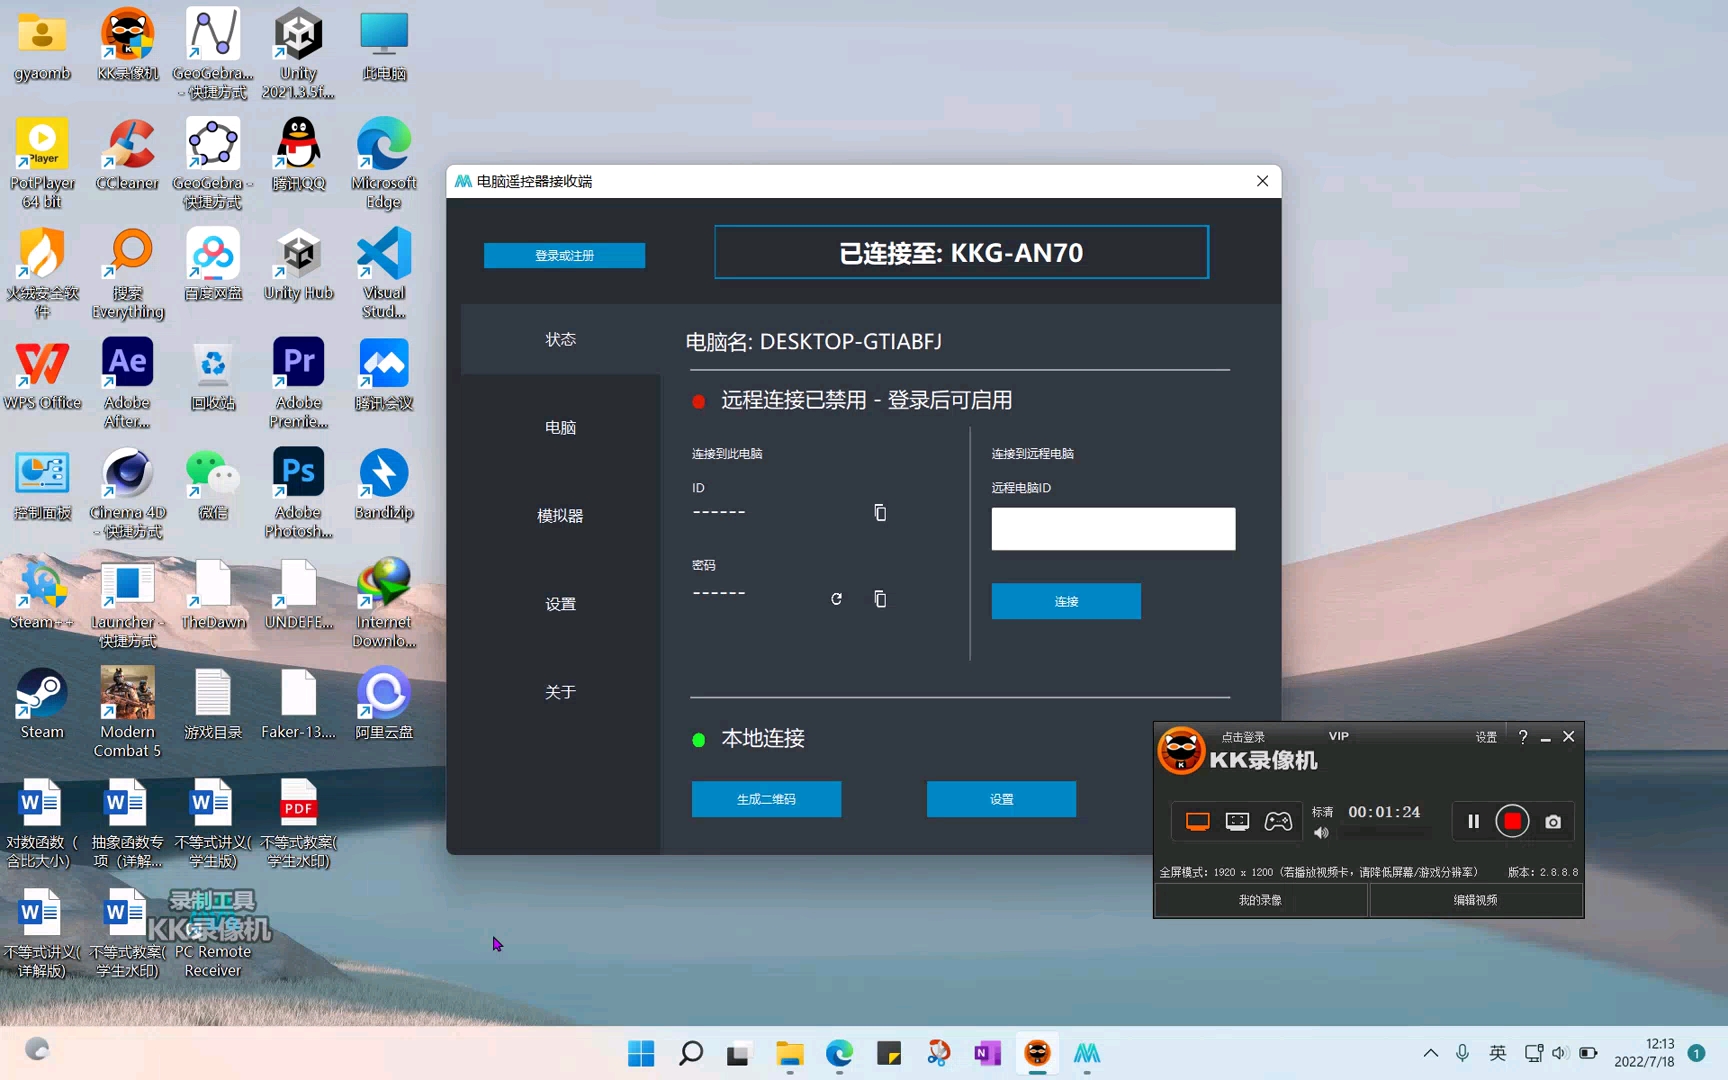1728x1080 pixels.
Task: Select the Unity Hub desktop icon
Action: pyautogui.click(x=298, y=265)
